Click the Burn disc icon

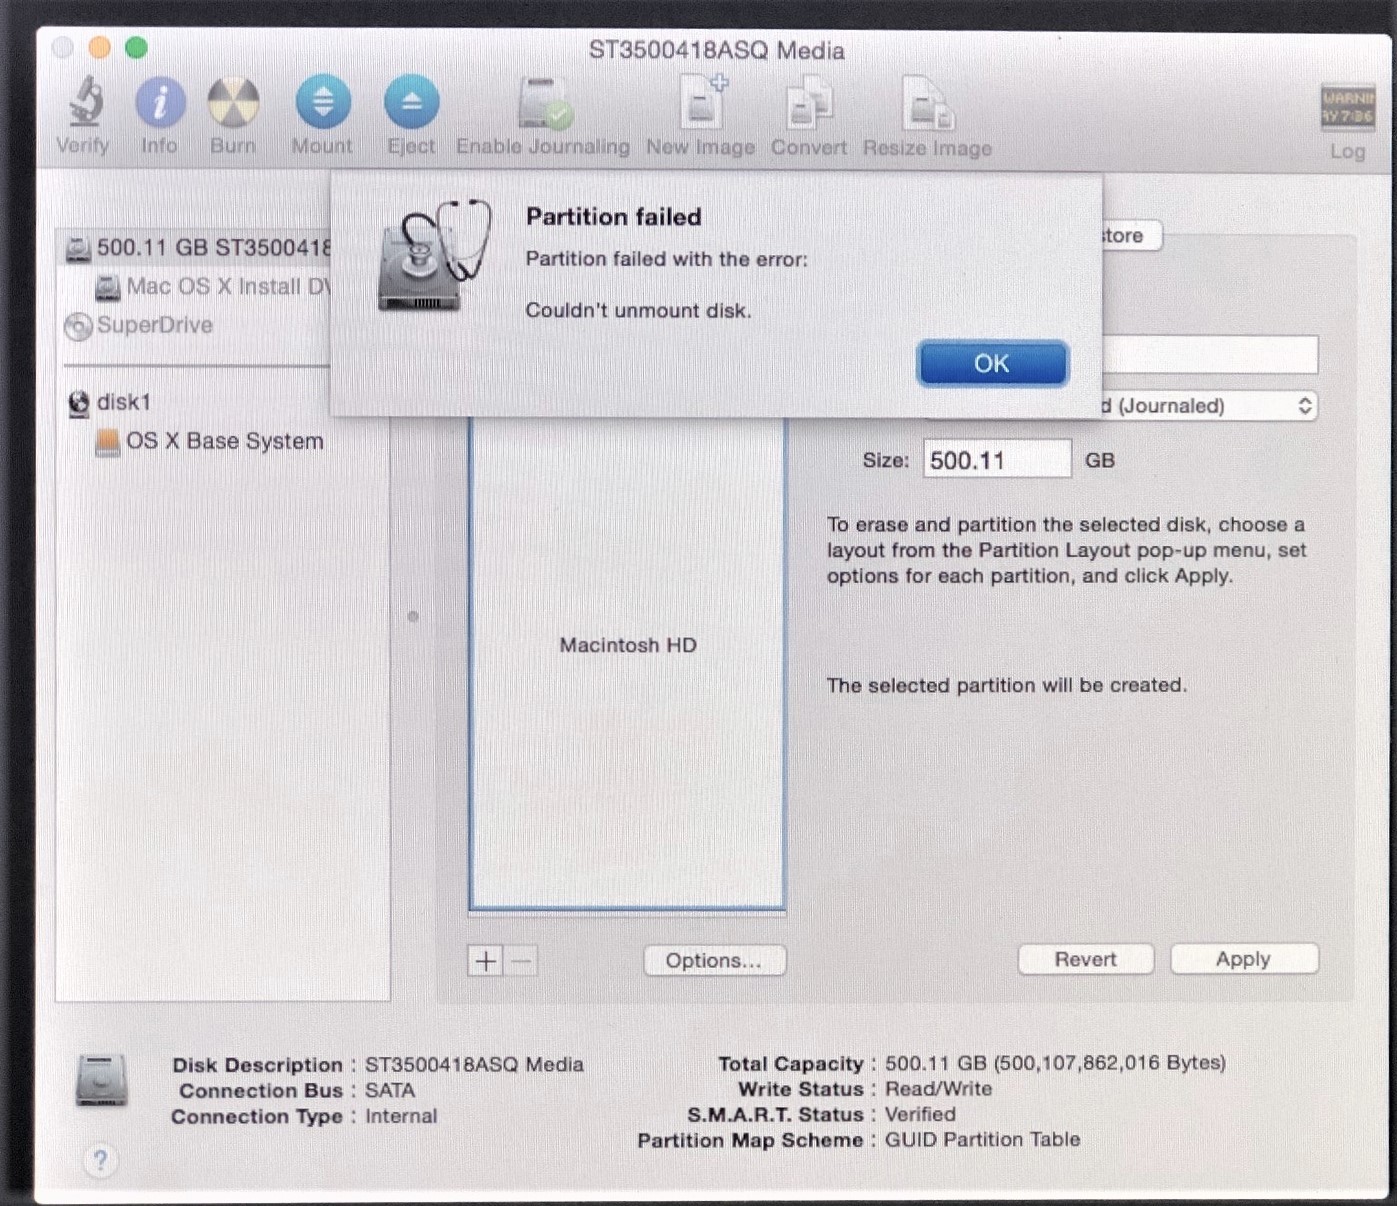click(x=233, y=103)
